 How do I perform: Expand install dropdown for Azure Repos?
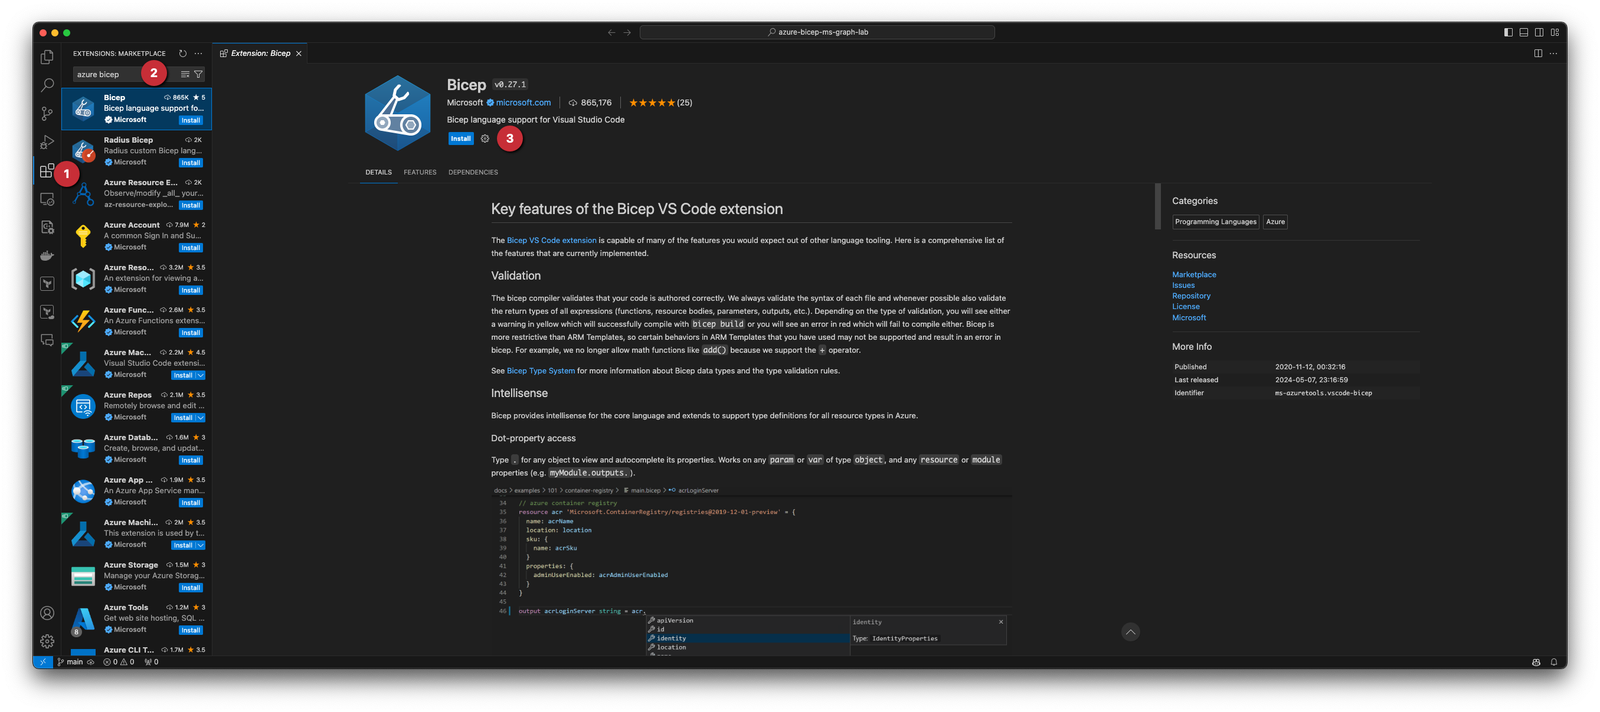click(x=201, y=418)
